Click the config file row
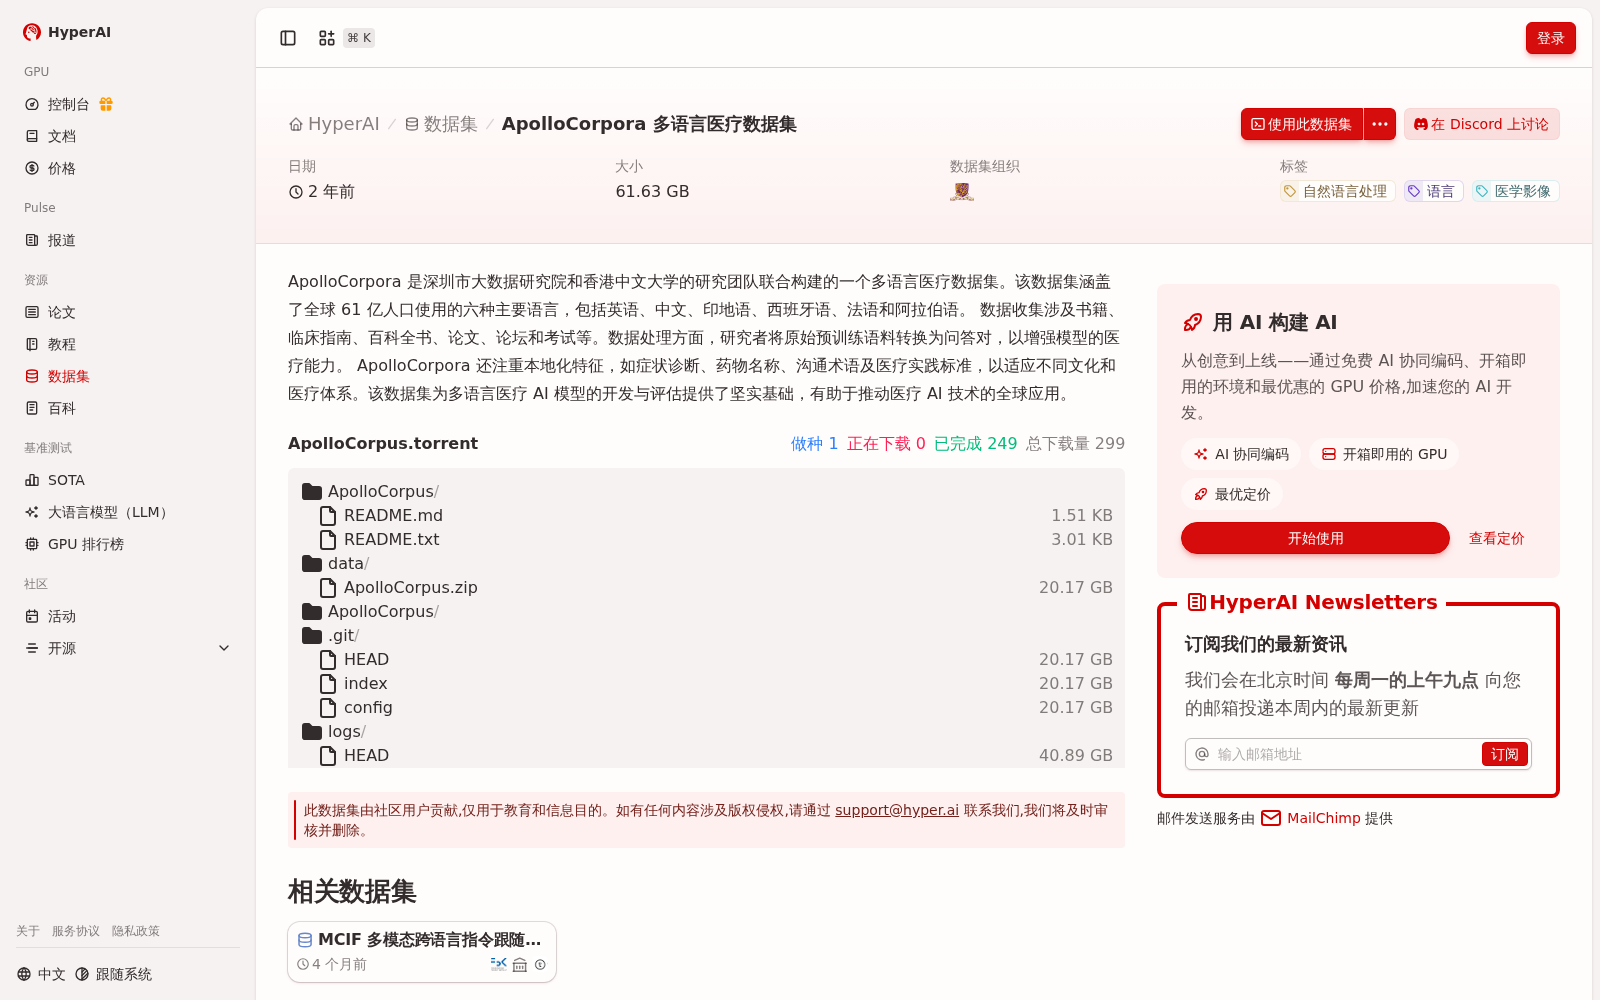The height and width of the screenshot is (1000, 1600). click(706, 707)
